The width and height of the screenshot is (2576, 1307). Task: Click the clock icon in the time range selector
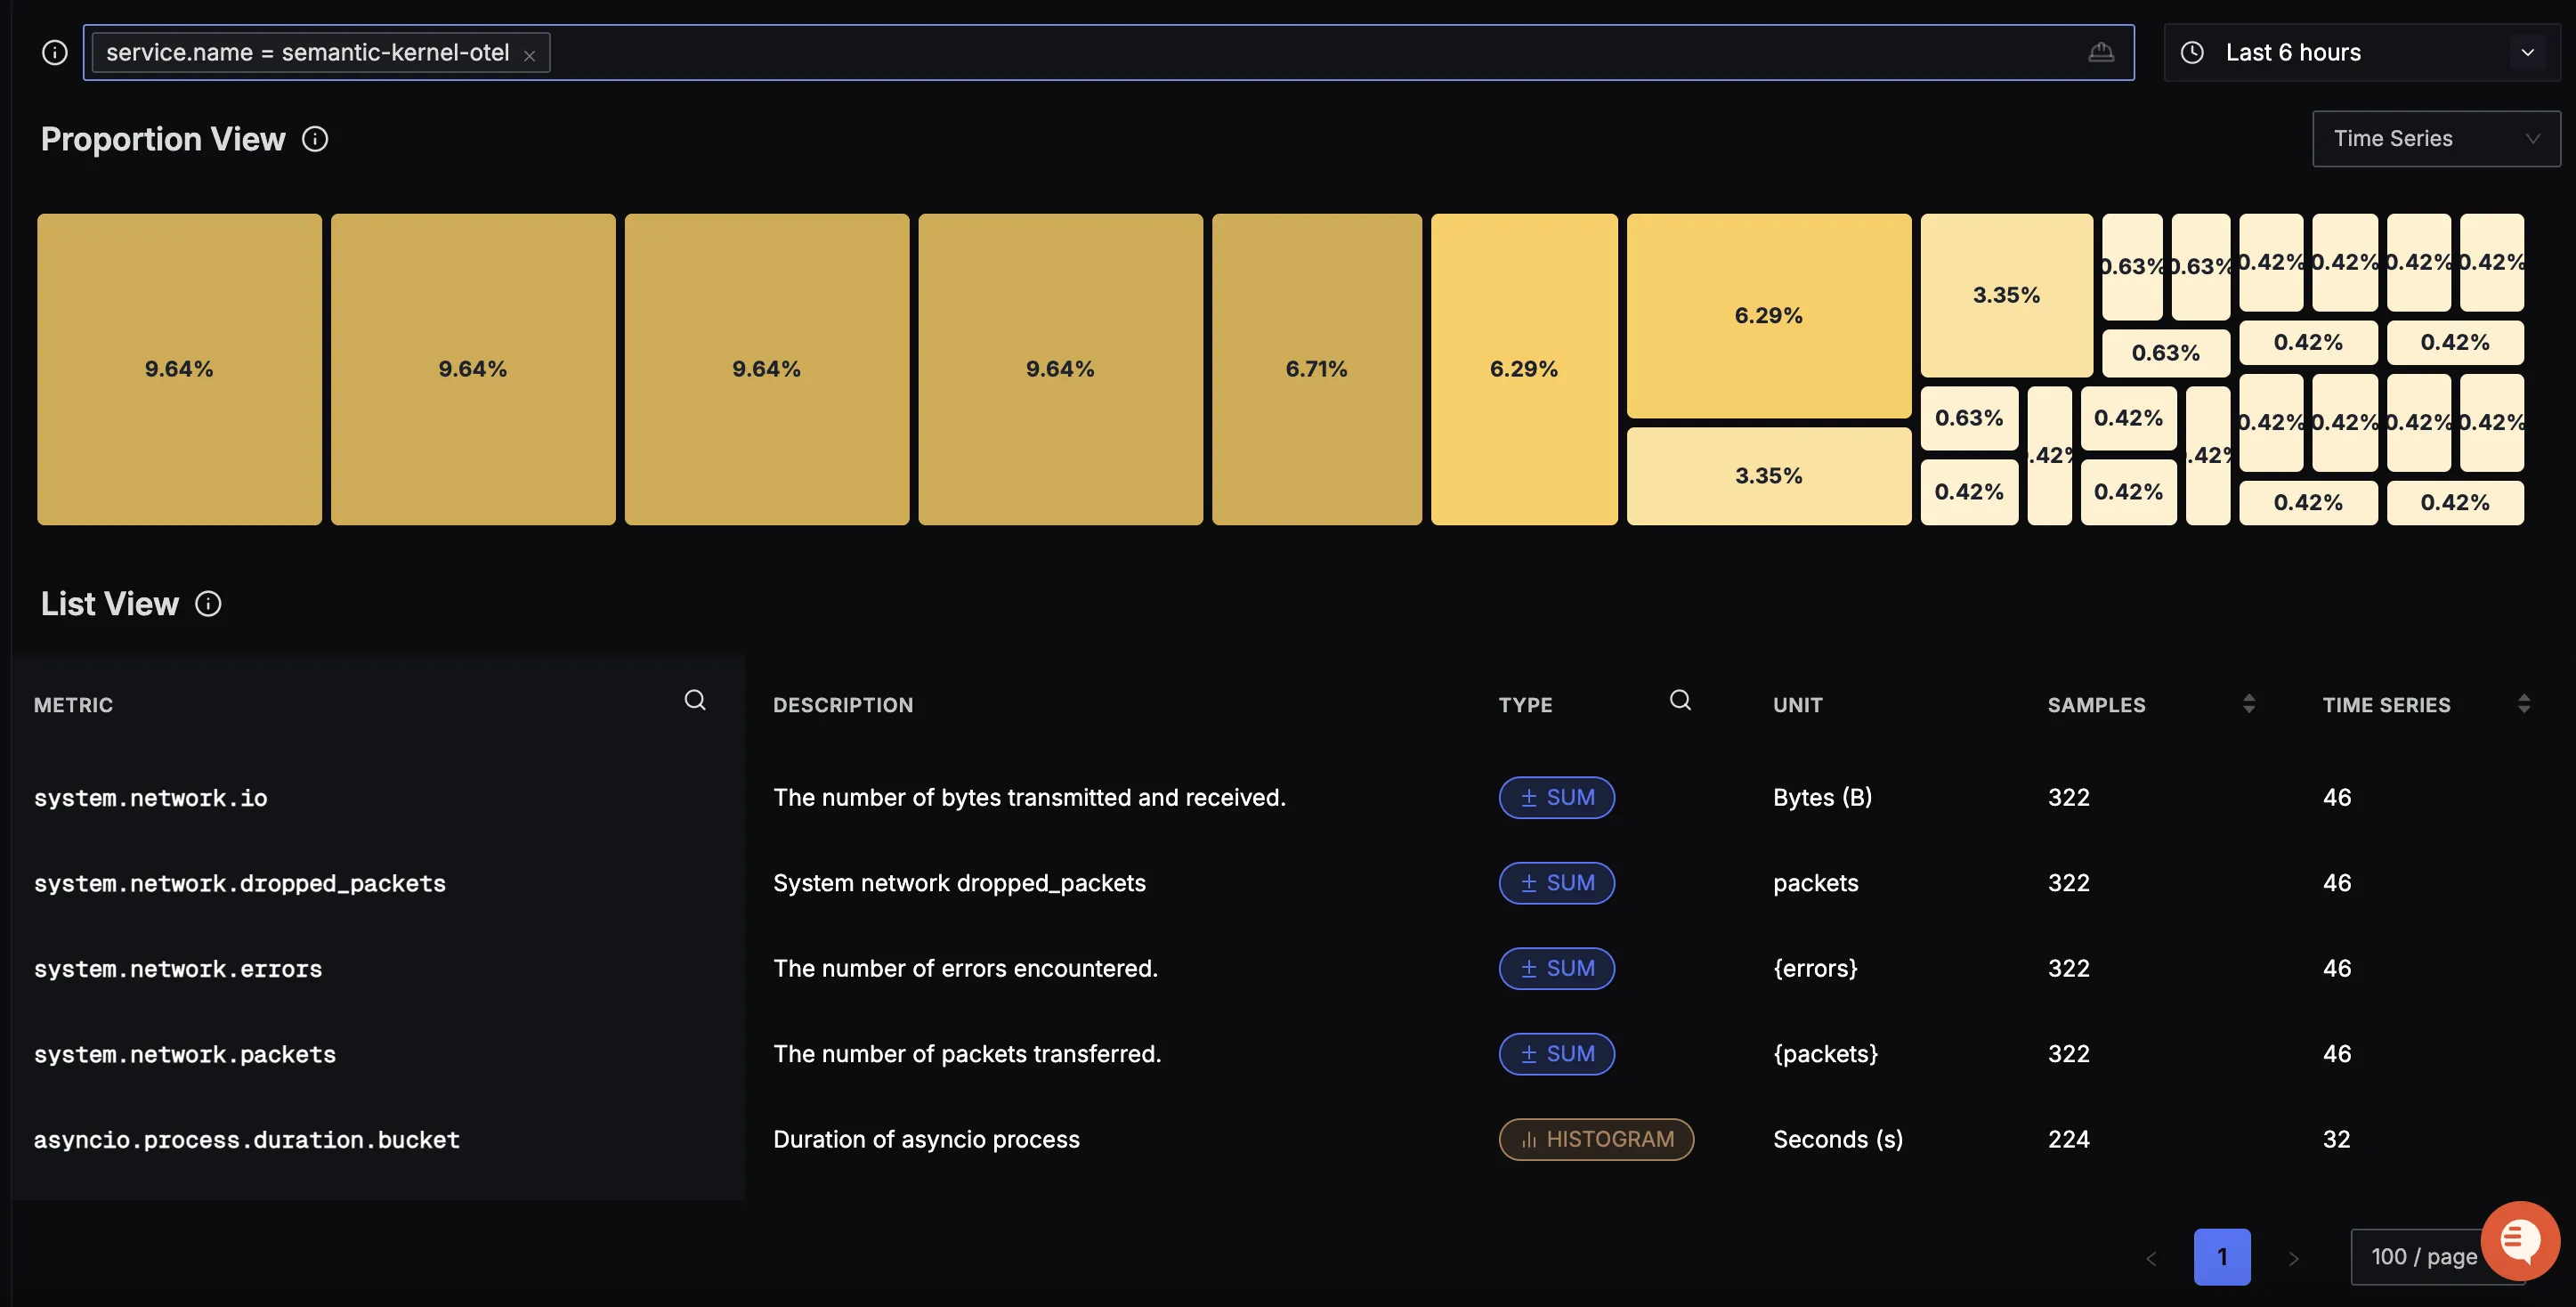tap(2192, 52)
